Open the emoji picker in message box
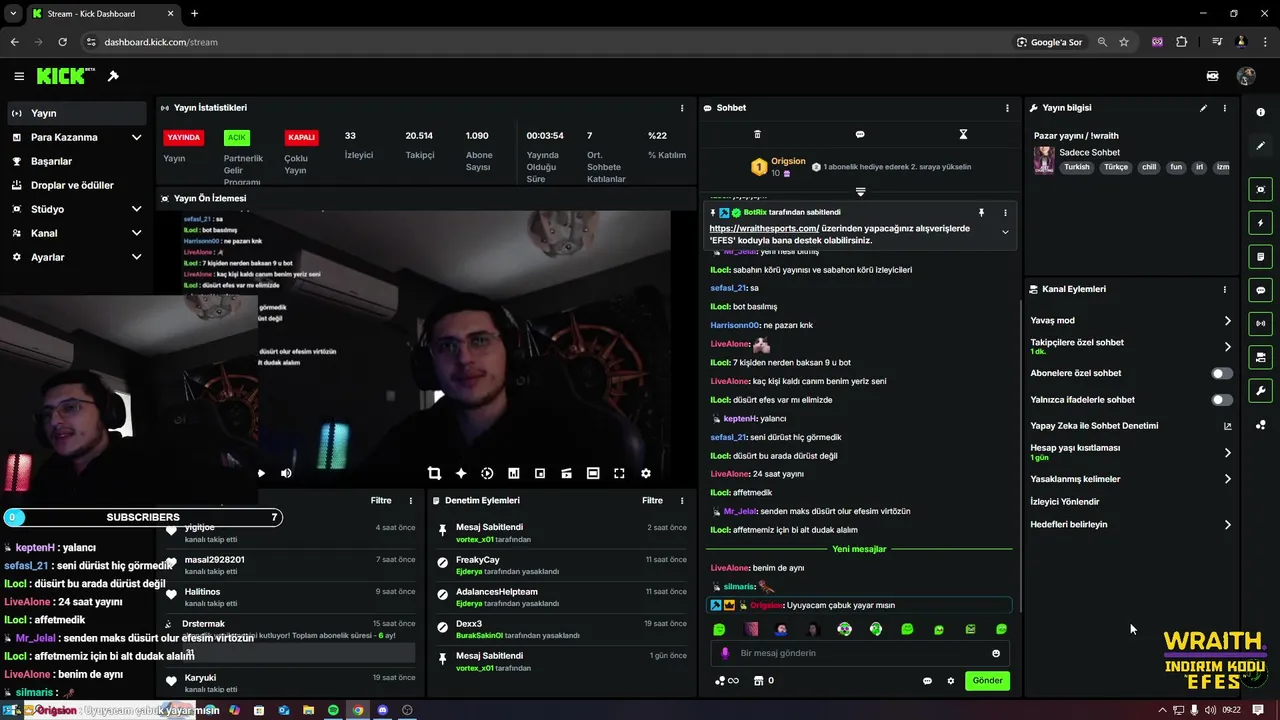Screen dimensions: 1280x720 tap(996, 653)
